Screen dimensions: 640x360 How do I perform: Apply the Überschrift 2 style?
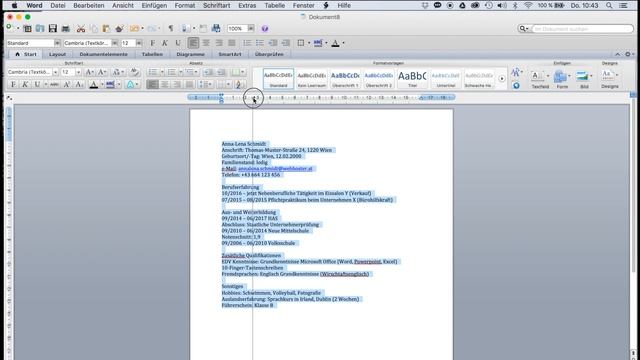[378, 79]
